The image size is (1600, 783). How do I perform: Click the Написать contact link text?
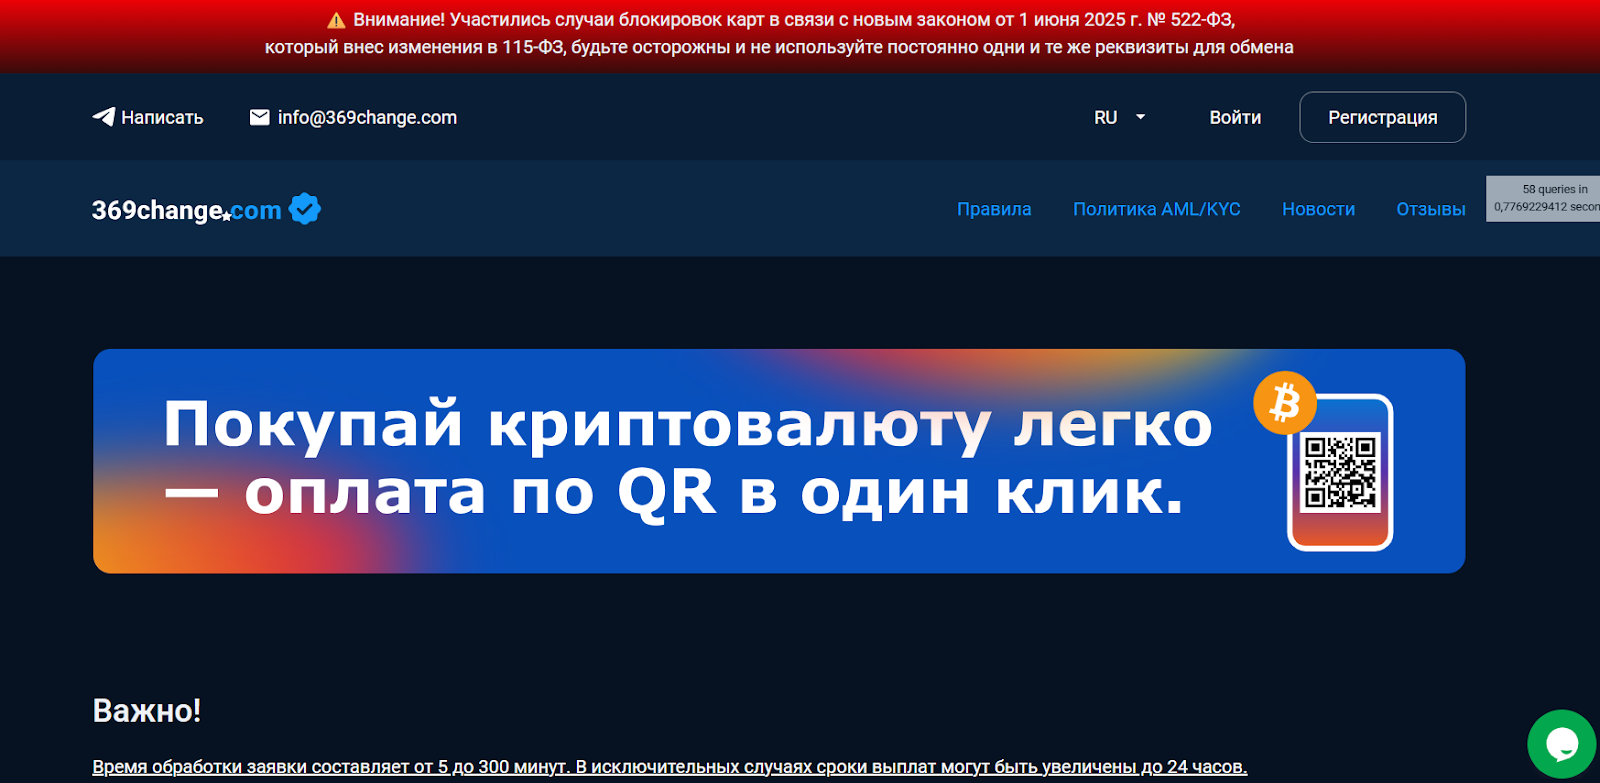click(x=162, y=117)
